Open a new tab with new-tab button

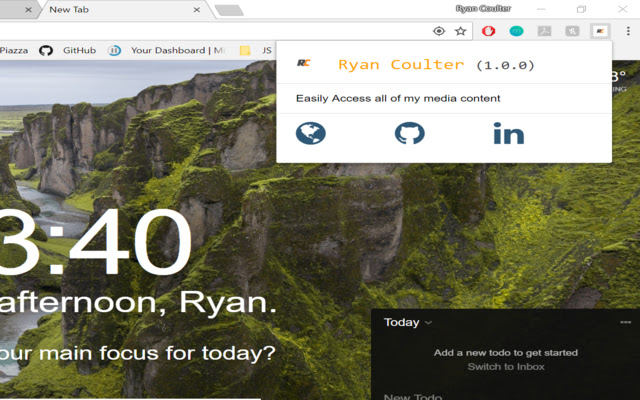coord(229,11)
